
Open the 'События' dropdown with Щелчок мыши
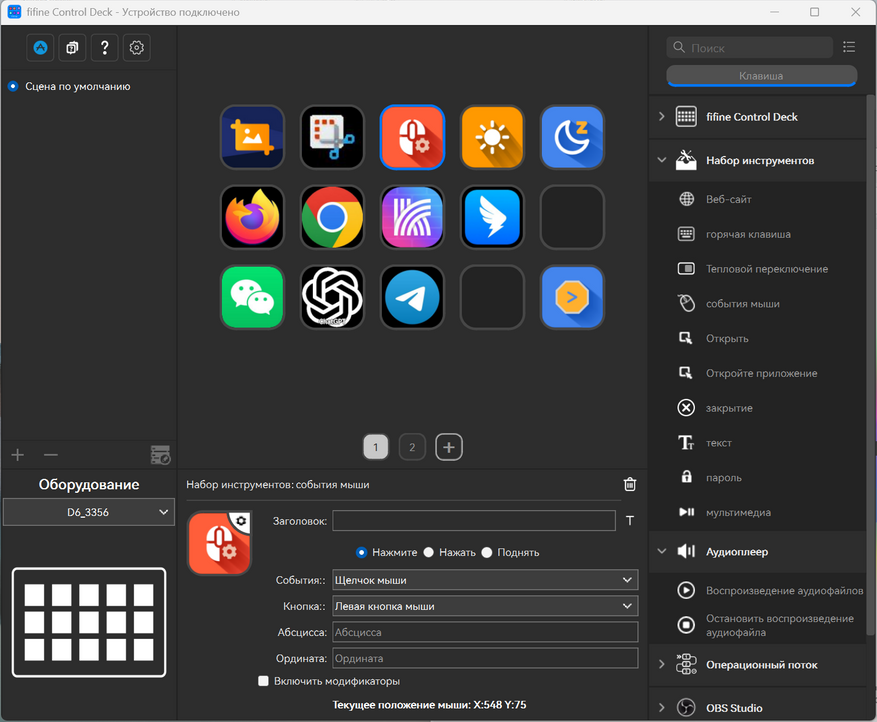484,580
